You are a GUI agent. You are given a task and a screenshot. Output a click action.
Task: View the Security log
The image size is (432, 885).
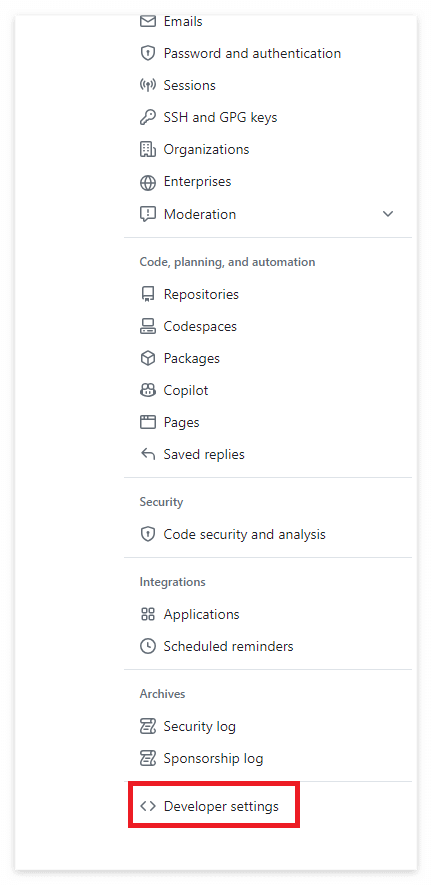(x=199, y=726)
